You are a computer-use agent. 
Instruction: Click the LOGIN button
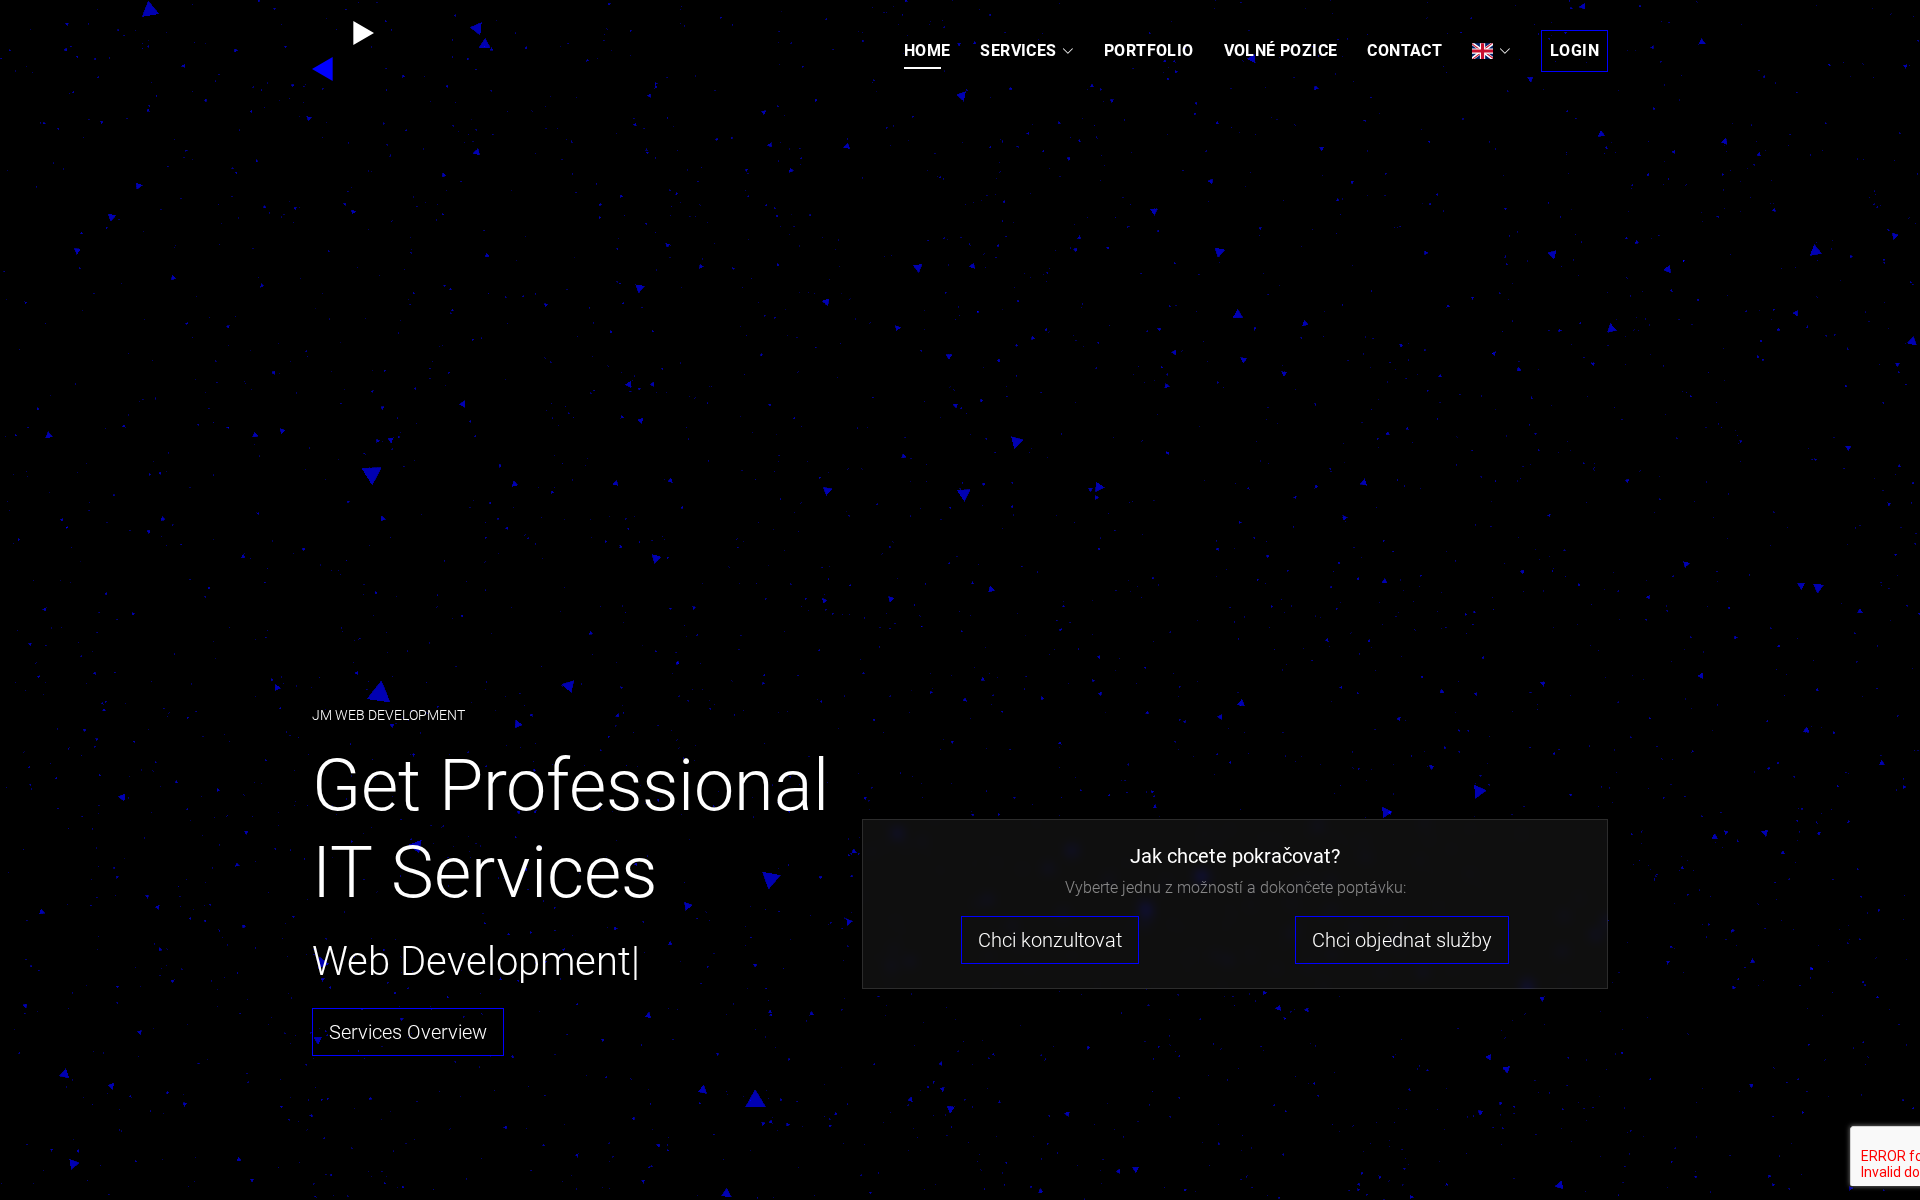[1574, 50]
